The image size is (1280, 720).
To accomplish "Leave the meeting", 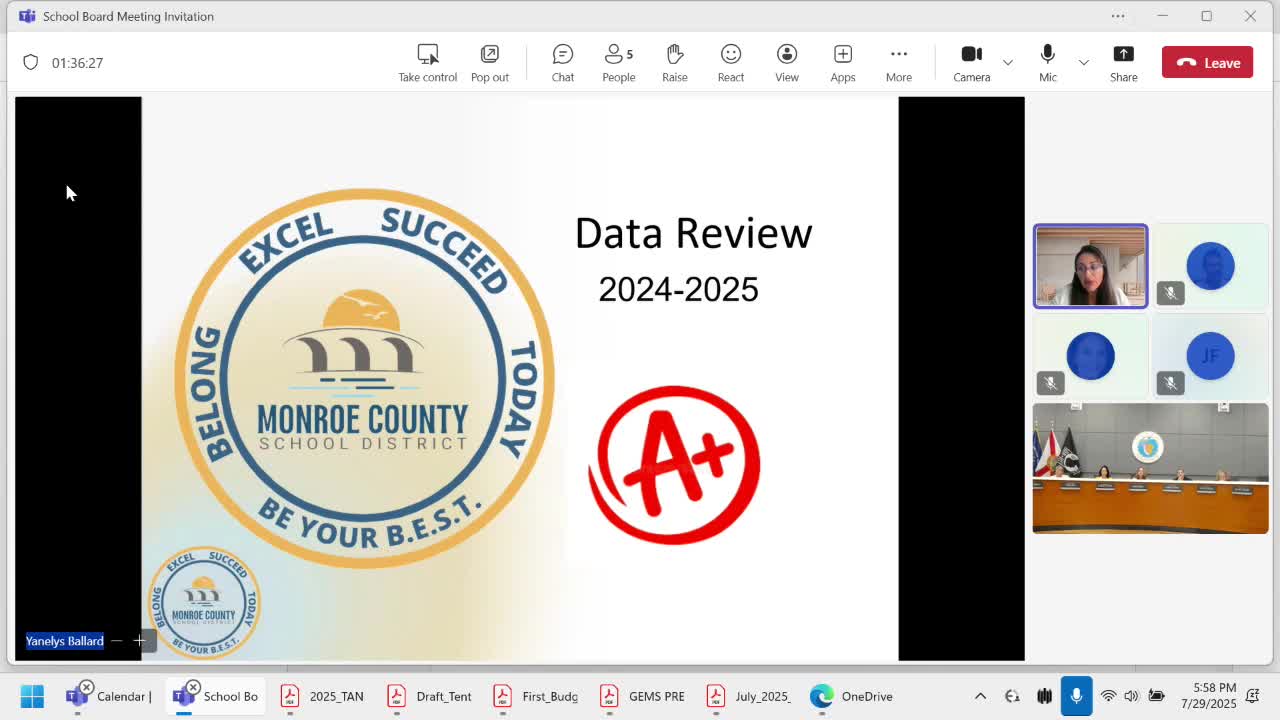I will tap(1207, 62).
